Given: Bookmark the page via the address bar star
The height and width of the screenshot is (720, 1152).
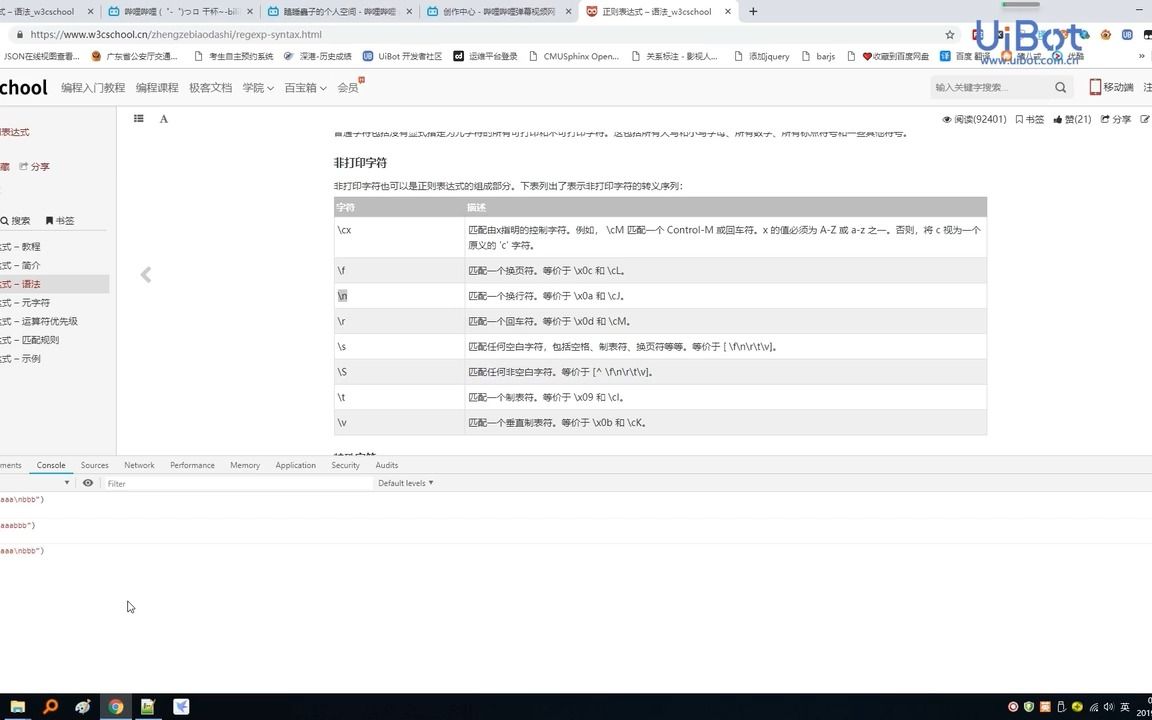Looking at the screenshot, I should click(948, 34).
